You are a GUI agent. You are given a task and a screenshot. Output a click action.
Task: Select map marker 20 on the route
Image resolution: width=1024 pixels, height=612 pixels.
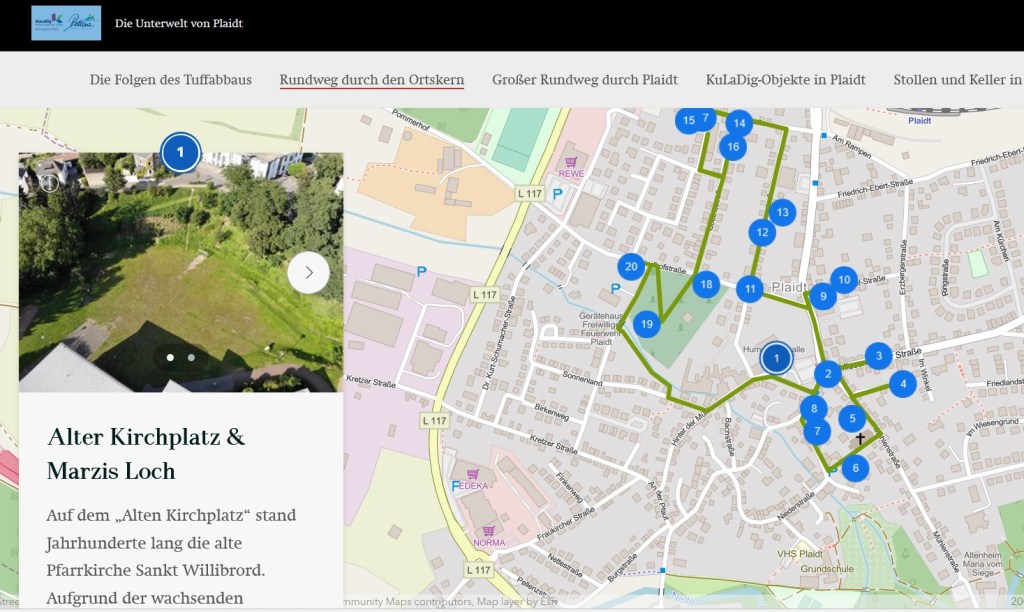click(x=630, y=267)
